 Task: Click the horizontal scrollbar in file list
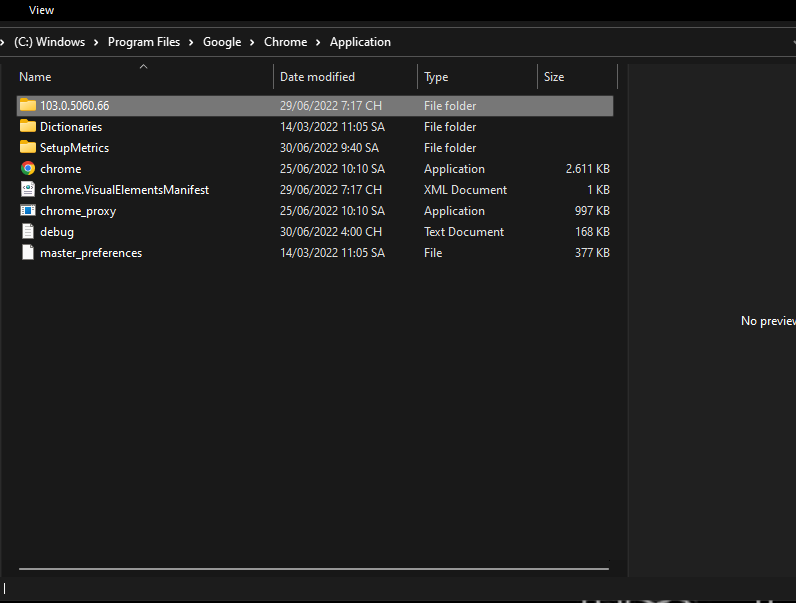[313, 569]
